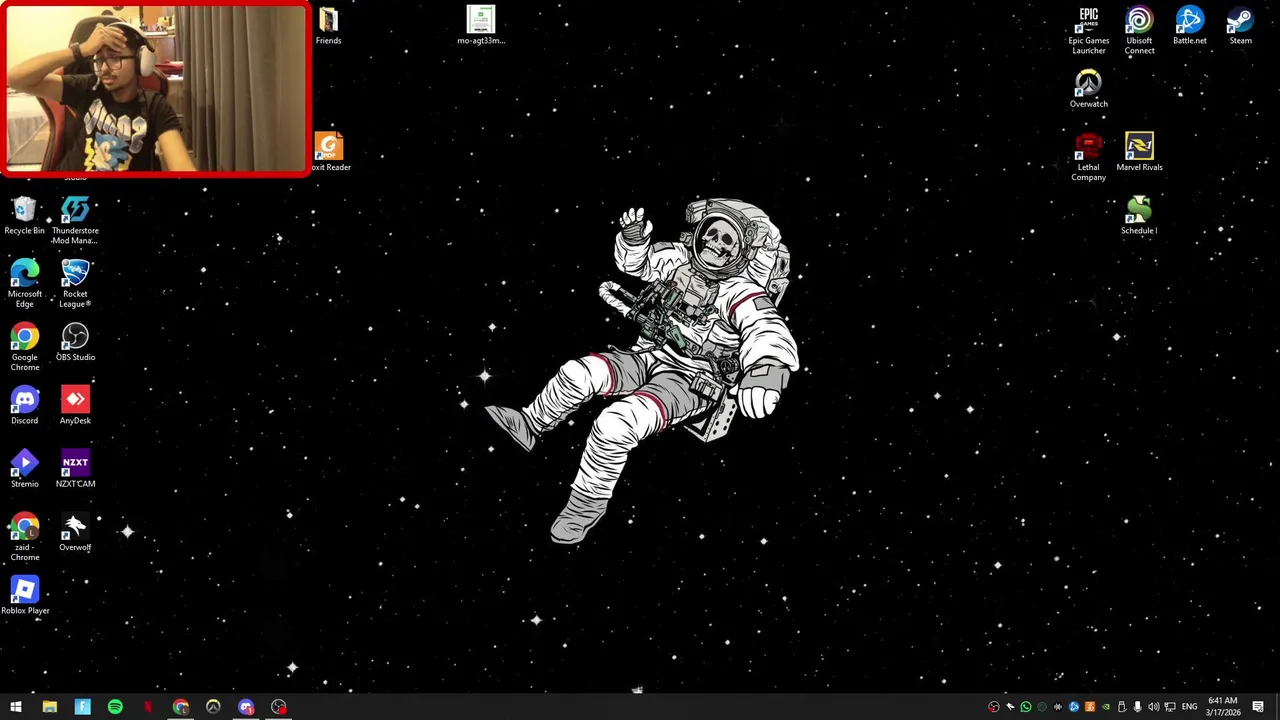The width and height of the screenshot is (1280, 720).
Task: Open the Windows Start menu
Action: [x=16, y=707]
